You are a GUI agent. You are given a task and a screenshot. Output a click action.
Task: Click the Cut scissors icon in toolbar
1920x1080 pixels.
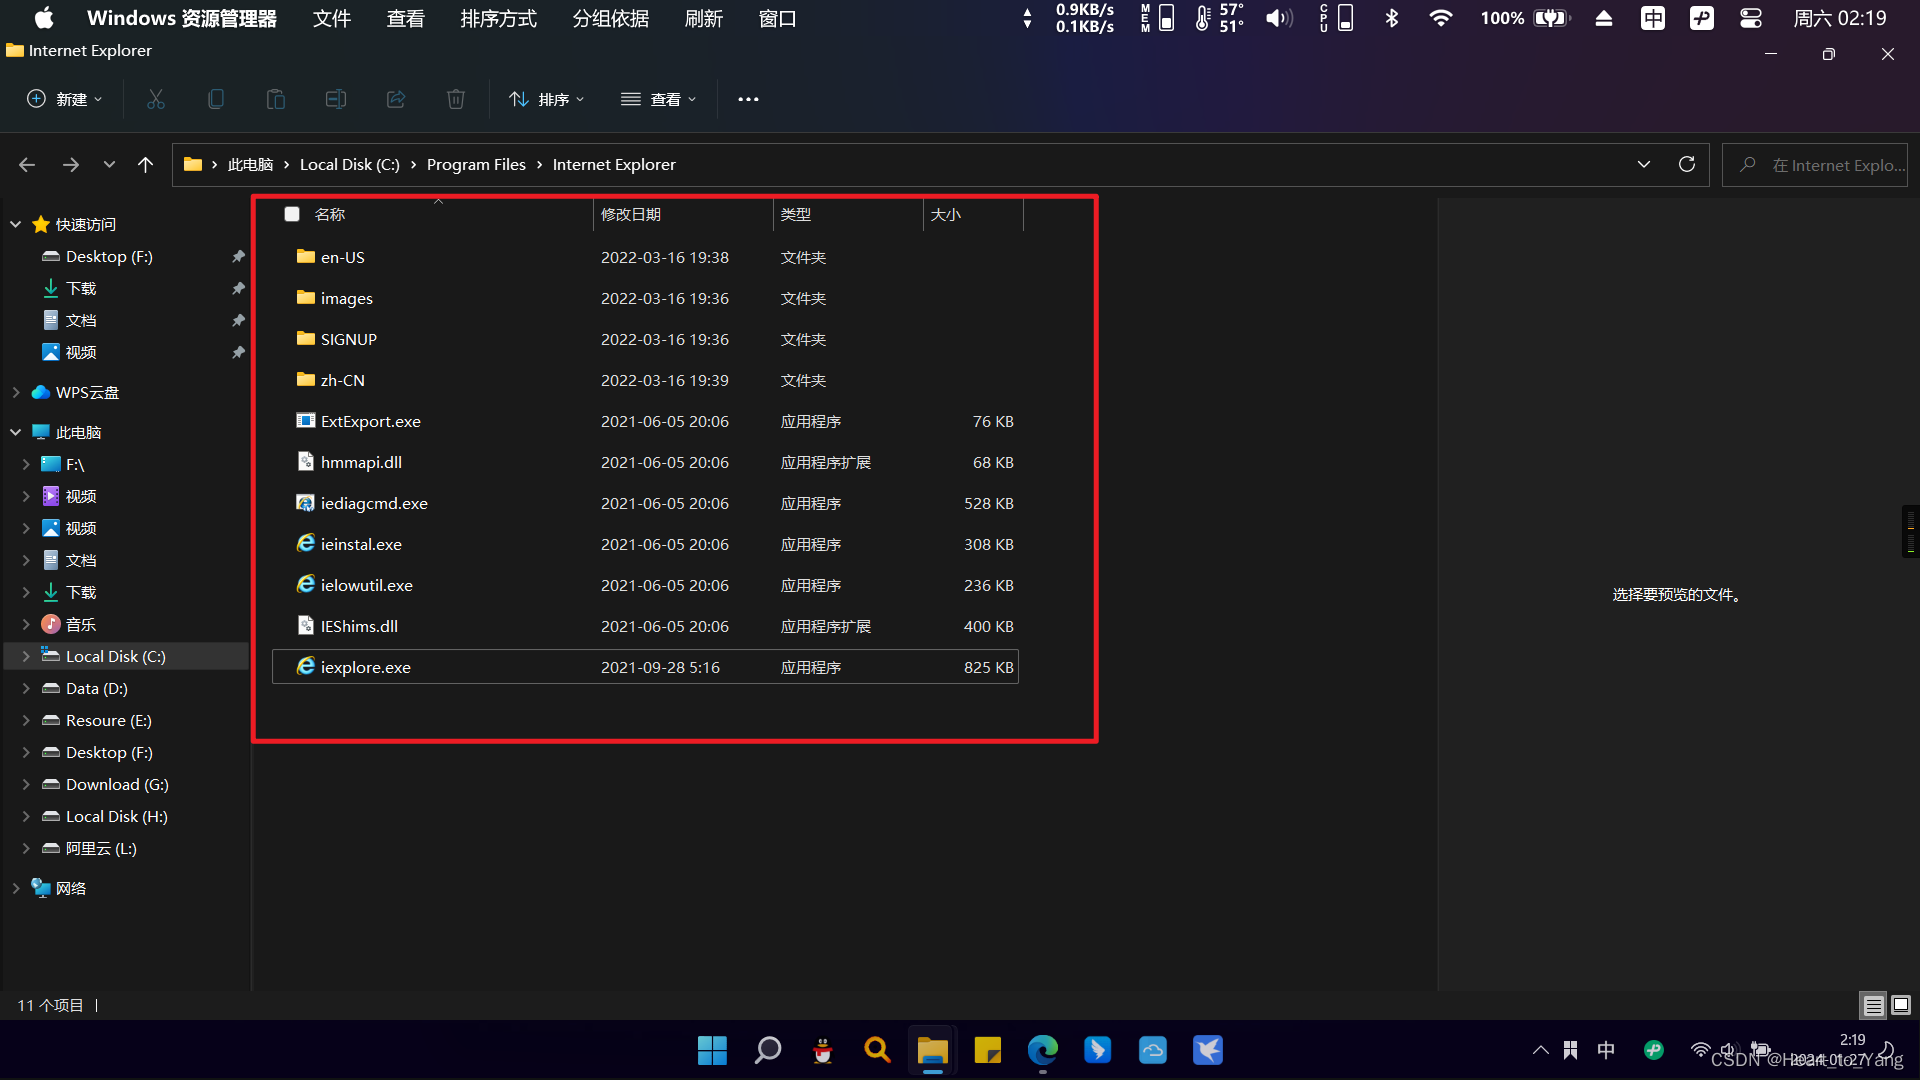click(156, 99)
